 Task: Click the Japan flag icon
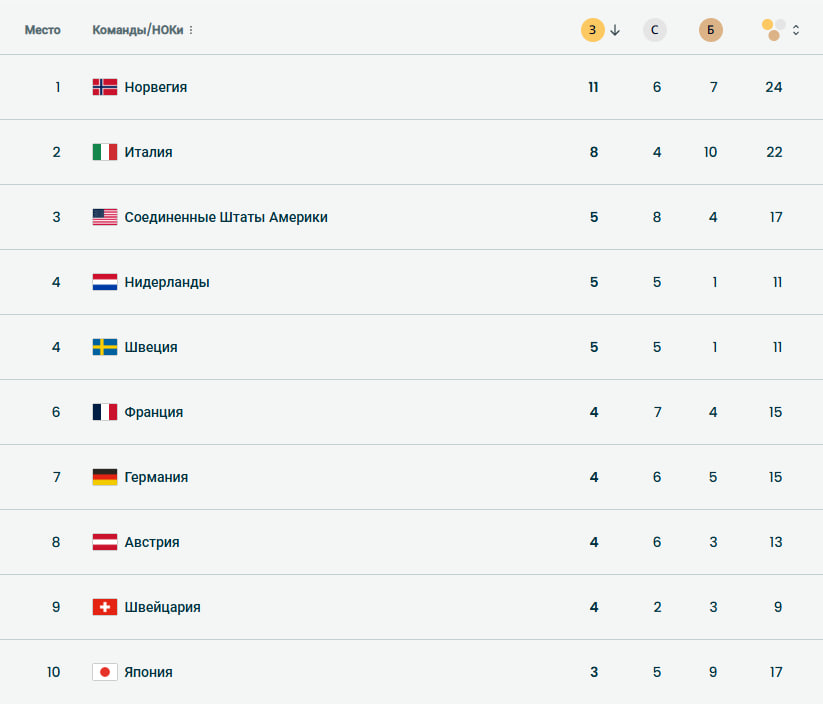pyautogui.click(x=104, y=672)
